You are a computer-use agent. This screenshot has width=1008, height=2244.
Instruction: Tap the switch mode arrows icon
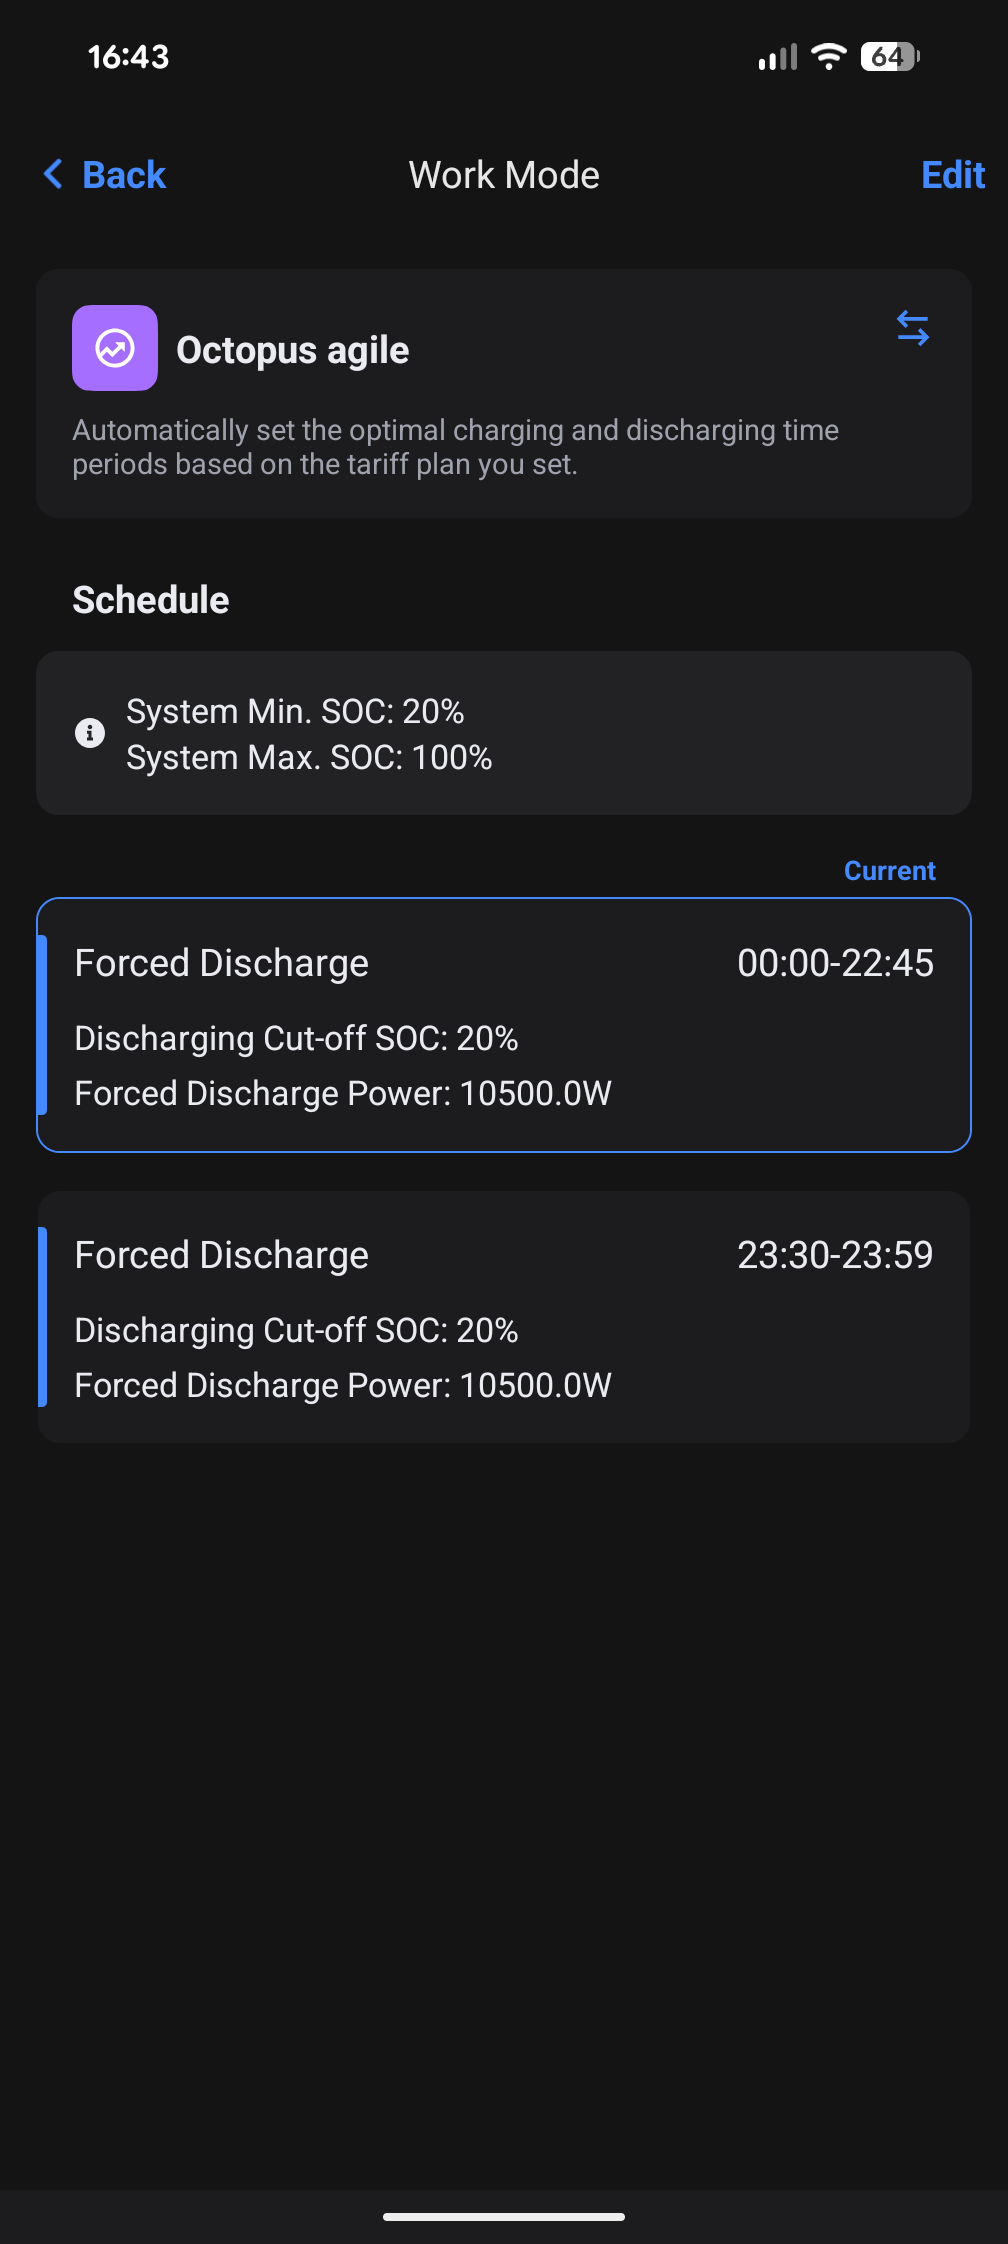coord(912,328)
